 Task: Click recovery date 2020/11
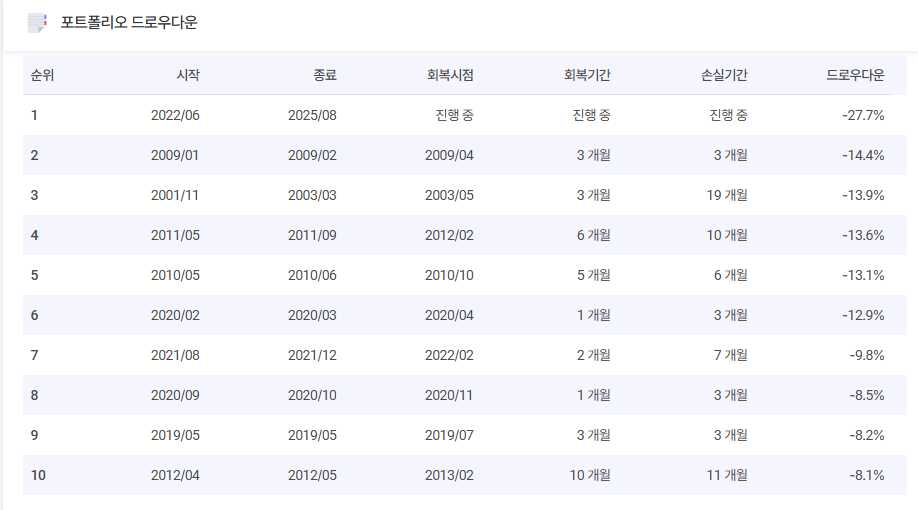point(449,395)
